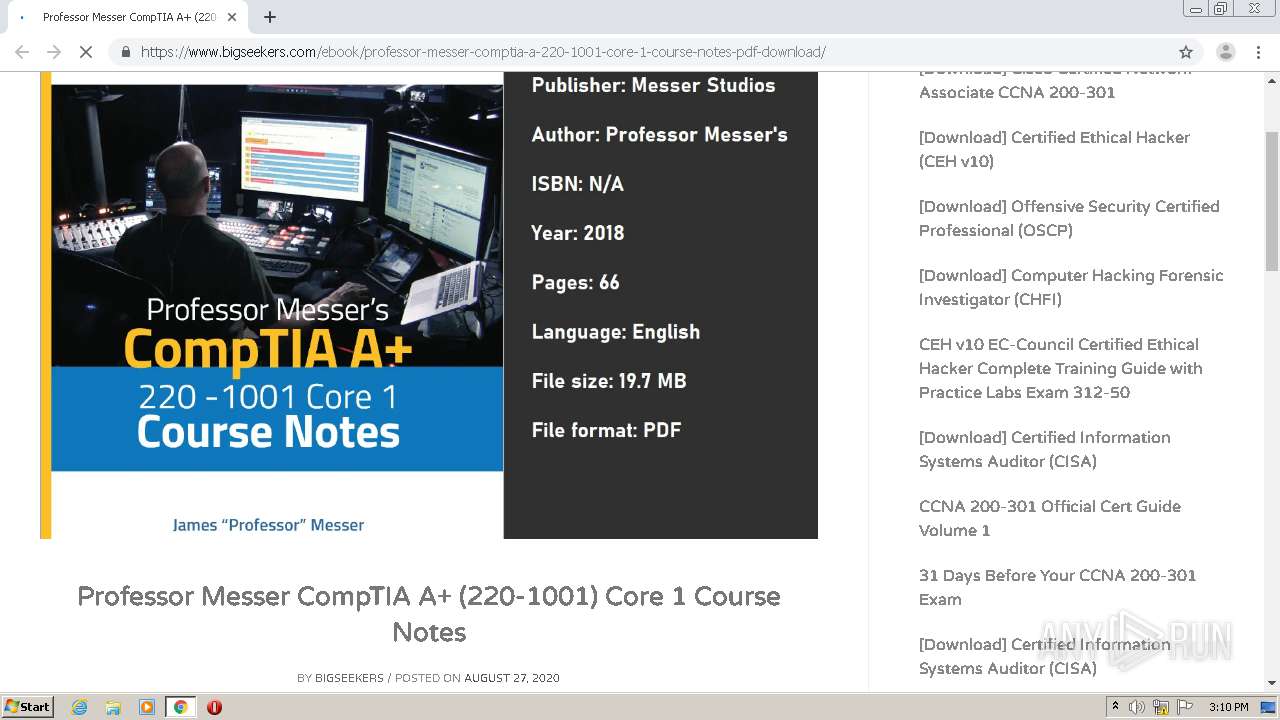Open the red shield taskbar icon
The image size is (1280, 720).
point(214,707)
